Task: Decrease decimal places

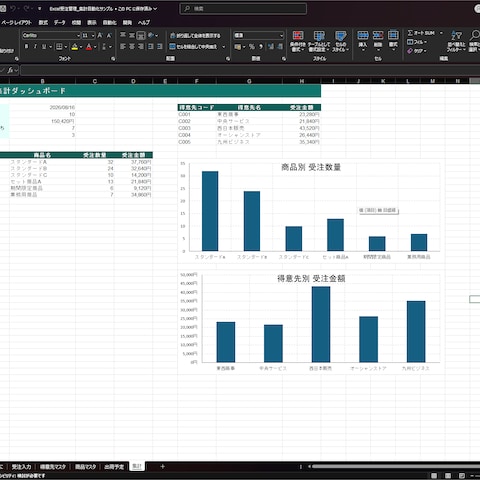Action: (x=280, y=47)
